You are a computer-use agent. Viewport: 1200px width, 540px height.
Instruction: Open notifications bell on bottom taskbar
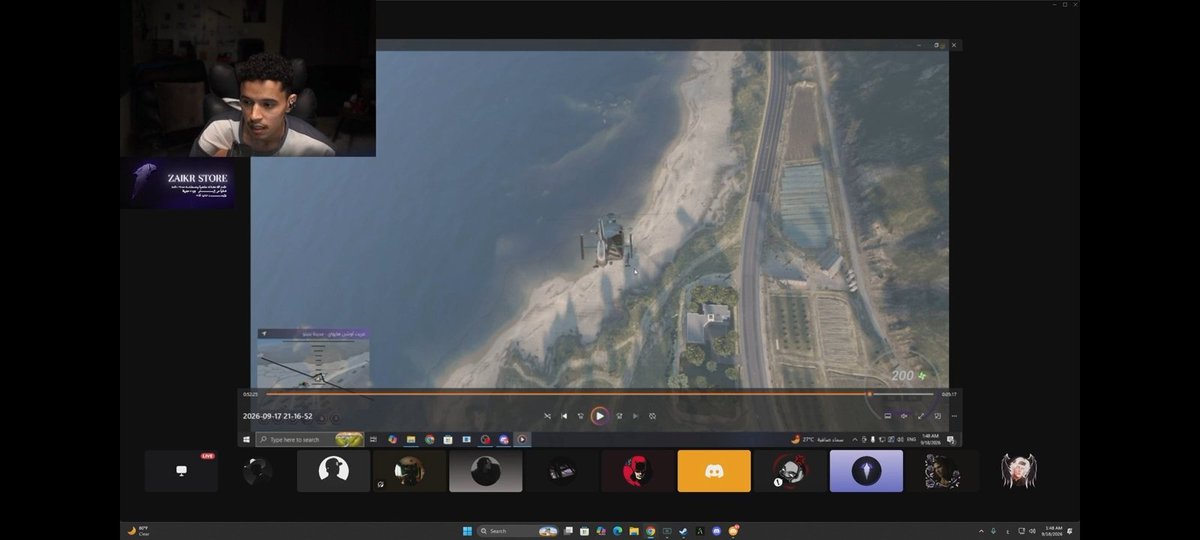(x=1070, y=531)
